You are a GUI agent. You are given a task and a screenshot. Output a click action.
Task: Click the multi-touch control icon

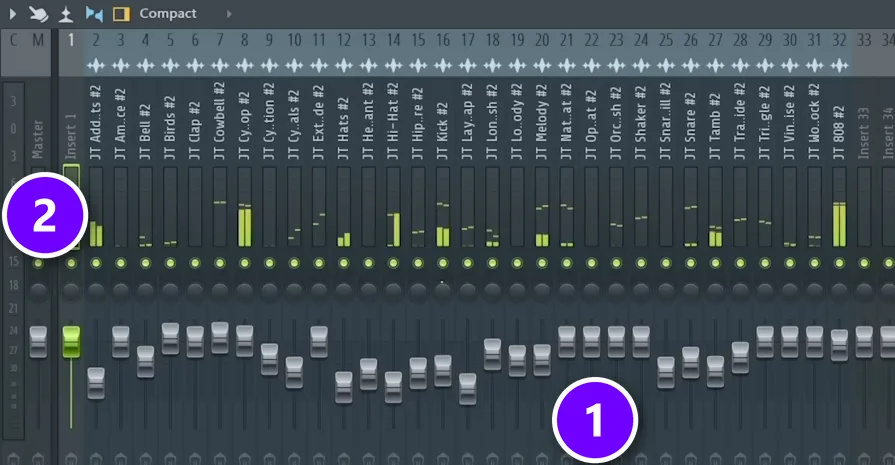(x=38, y=14)
